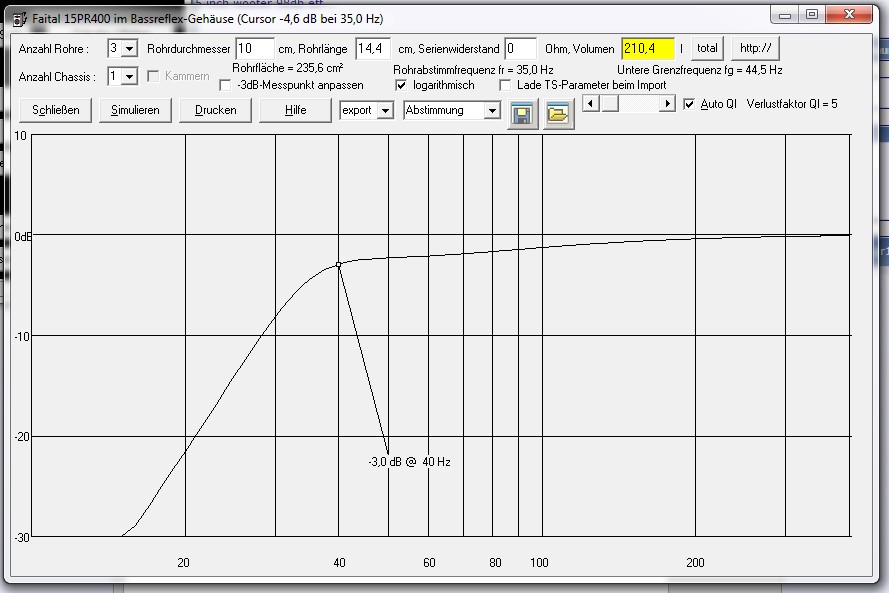Click 'Verlustfaktor Ql = 5' text
The height and width of the screenshot is (593, 889).
coord(791,104)
